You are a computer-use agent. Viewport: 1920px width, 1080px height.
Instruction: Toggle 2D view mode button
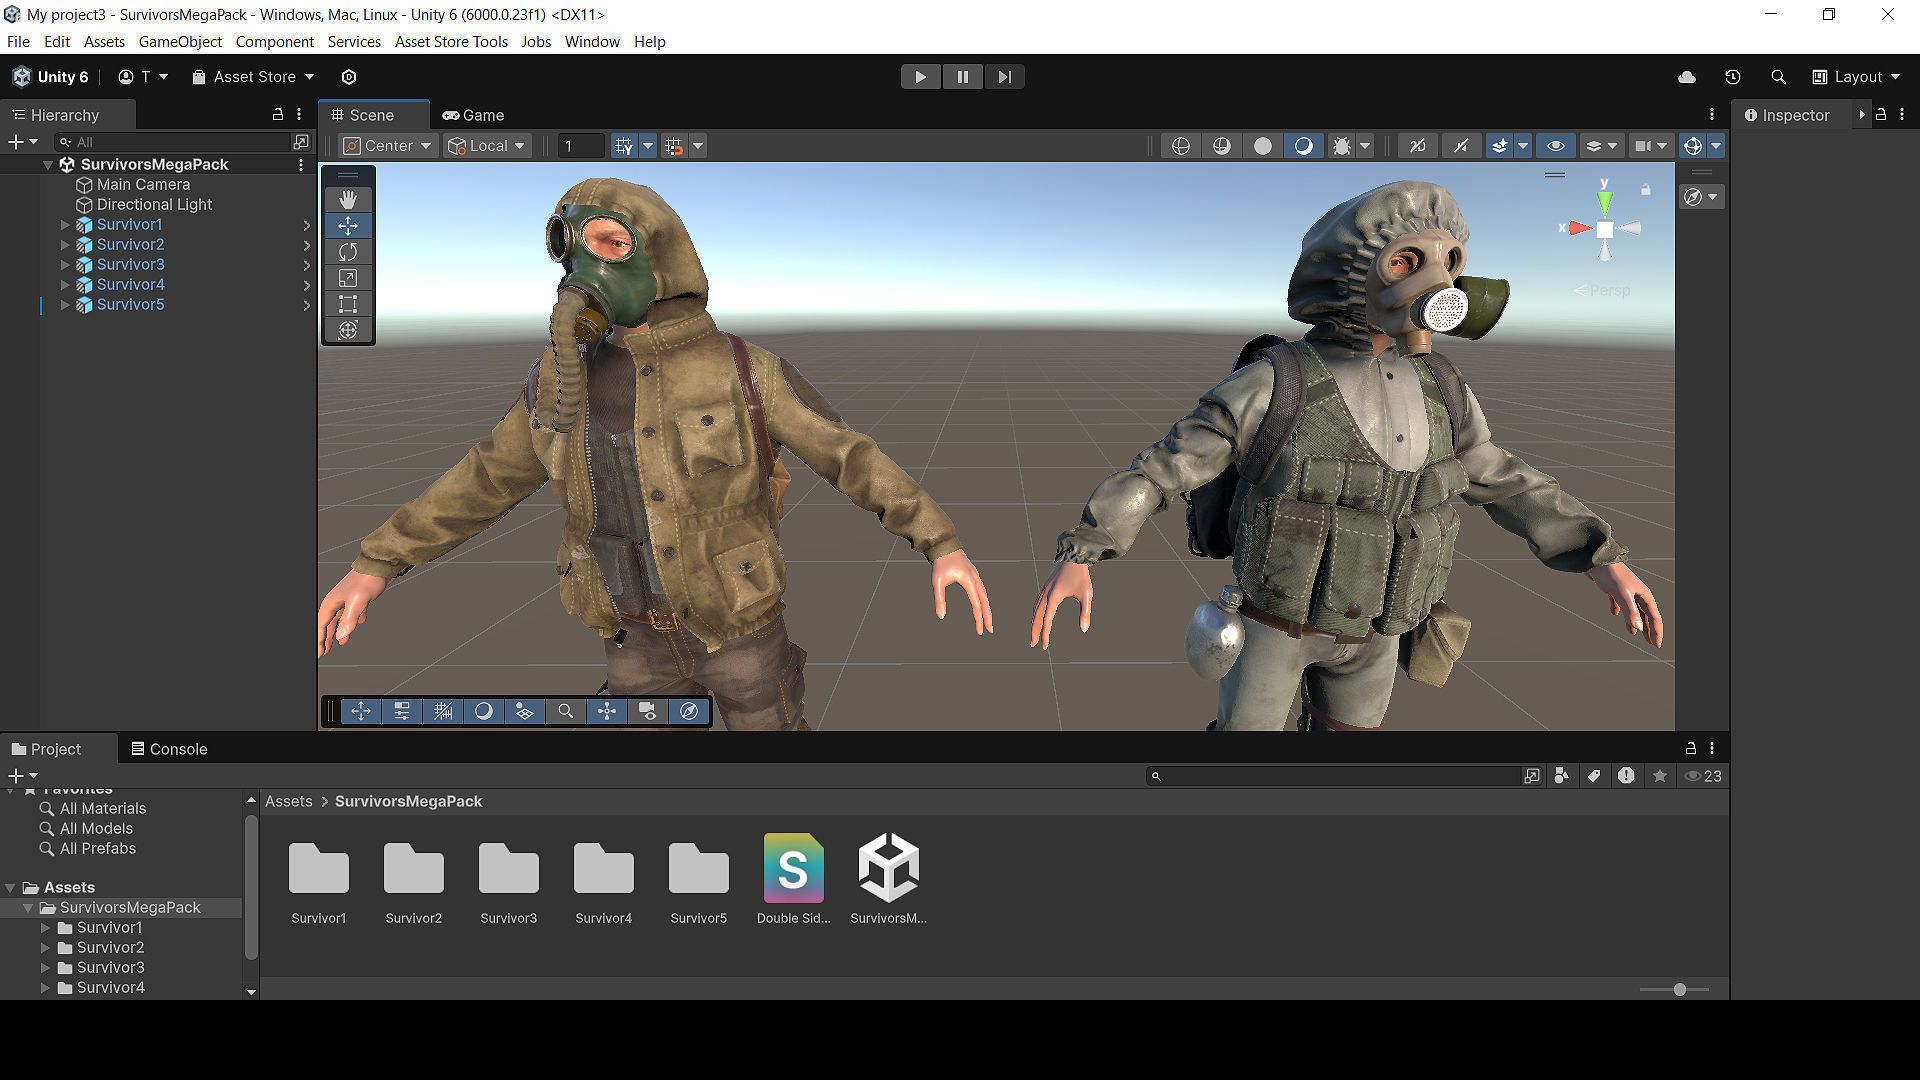click(1417, 146)
